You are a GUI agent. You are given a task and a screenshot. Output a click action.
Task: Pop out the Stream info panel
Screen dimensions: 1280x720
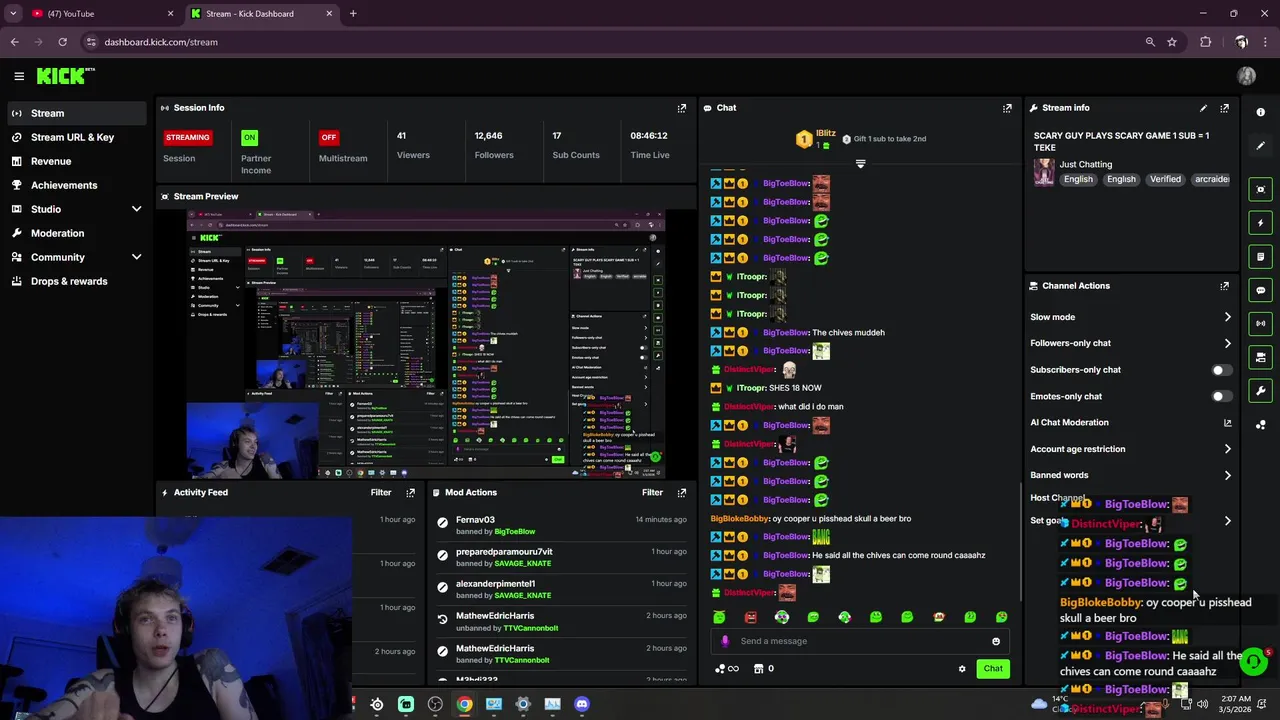pyautogui.click(x=1224, y=108)
